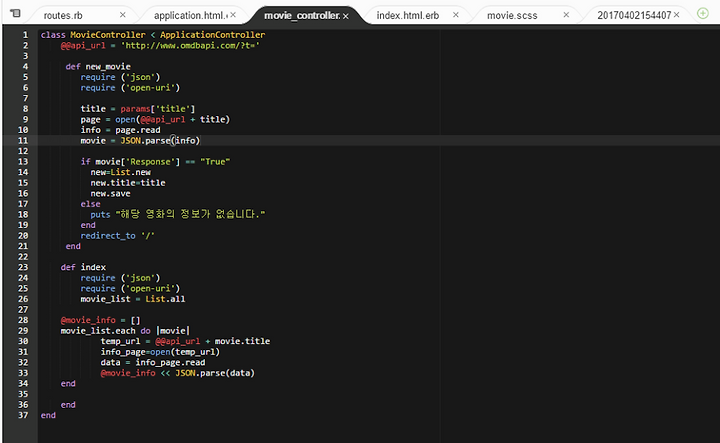
Task: Add a new tab with green plus icon
Action: (703, 14)
